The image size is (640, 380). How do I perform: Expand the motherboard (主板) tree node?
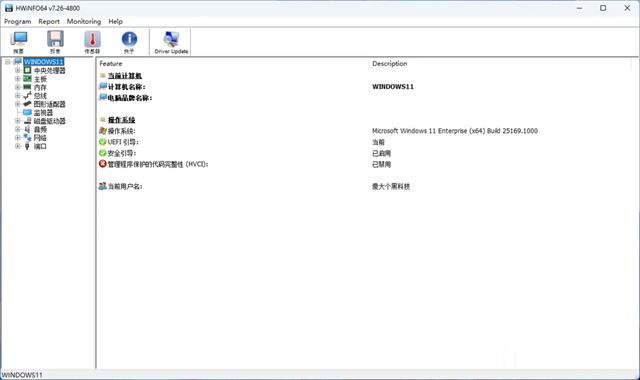(18, 79)
